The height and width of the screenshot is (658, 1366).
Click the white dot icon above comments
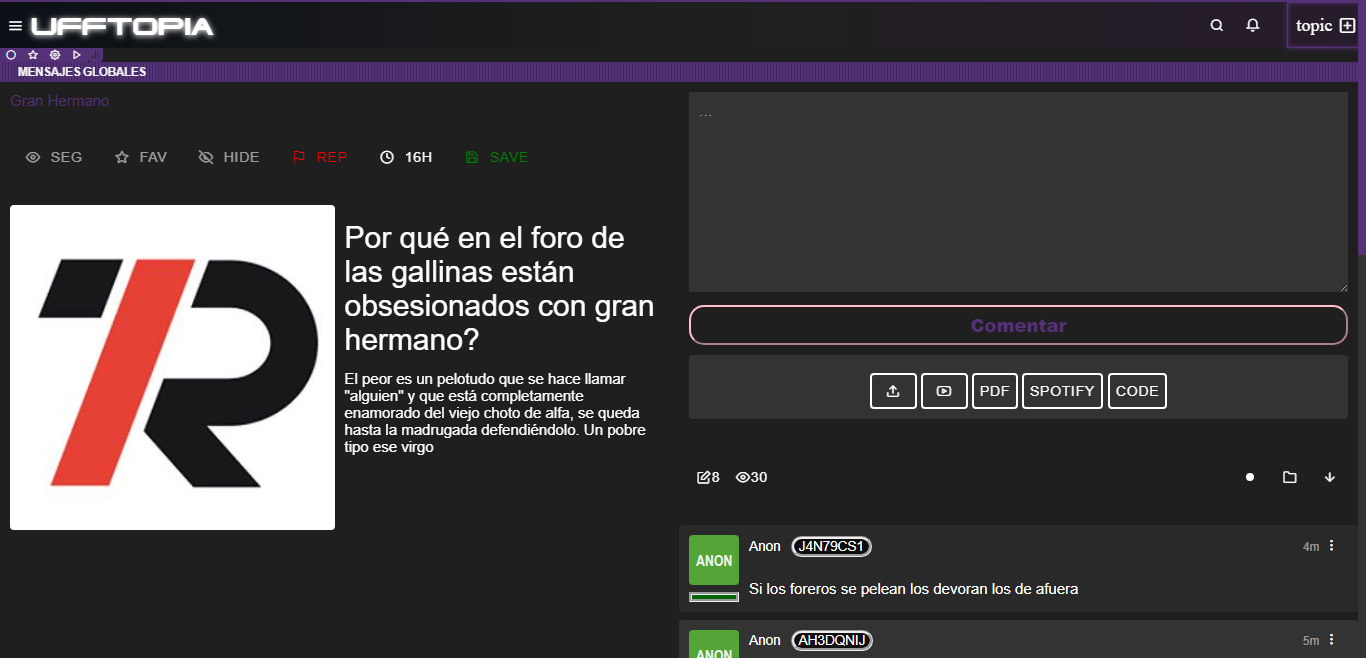point(1250,477)
